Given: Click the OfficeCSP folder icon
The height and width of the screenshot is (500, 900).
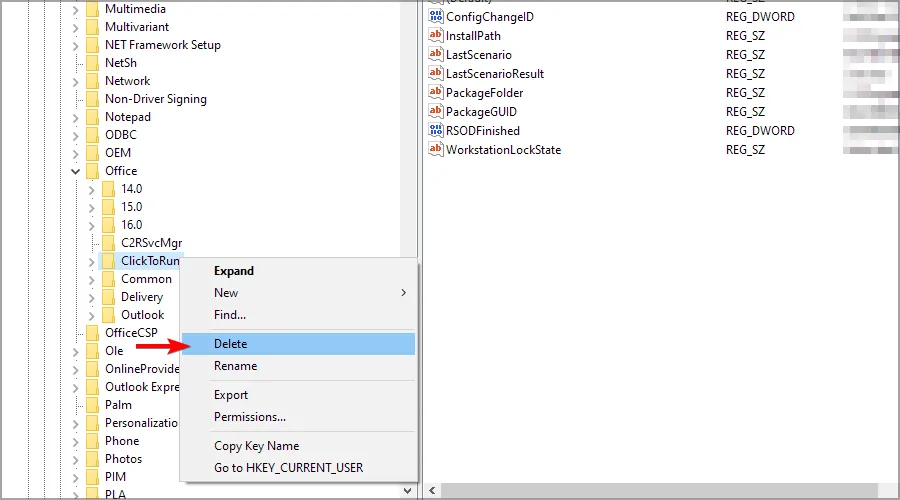Looking at the screenshot, I should [x=92, y=333].
